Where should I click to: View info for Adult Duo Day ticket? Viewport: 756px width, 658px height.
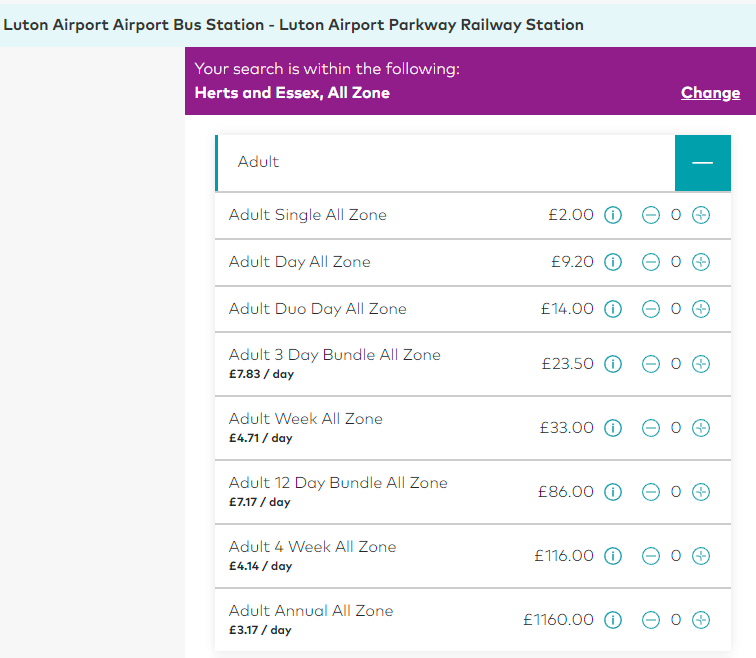[613, 309]
